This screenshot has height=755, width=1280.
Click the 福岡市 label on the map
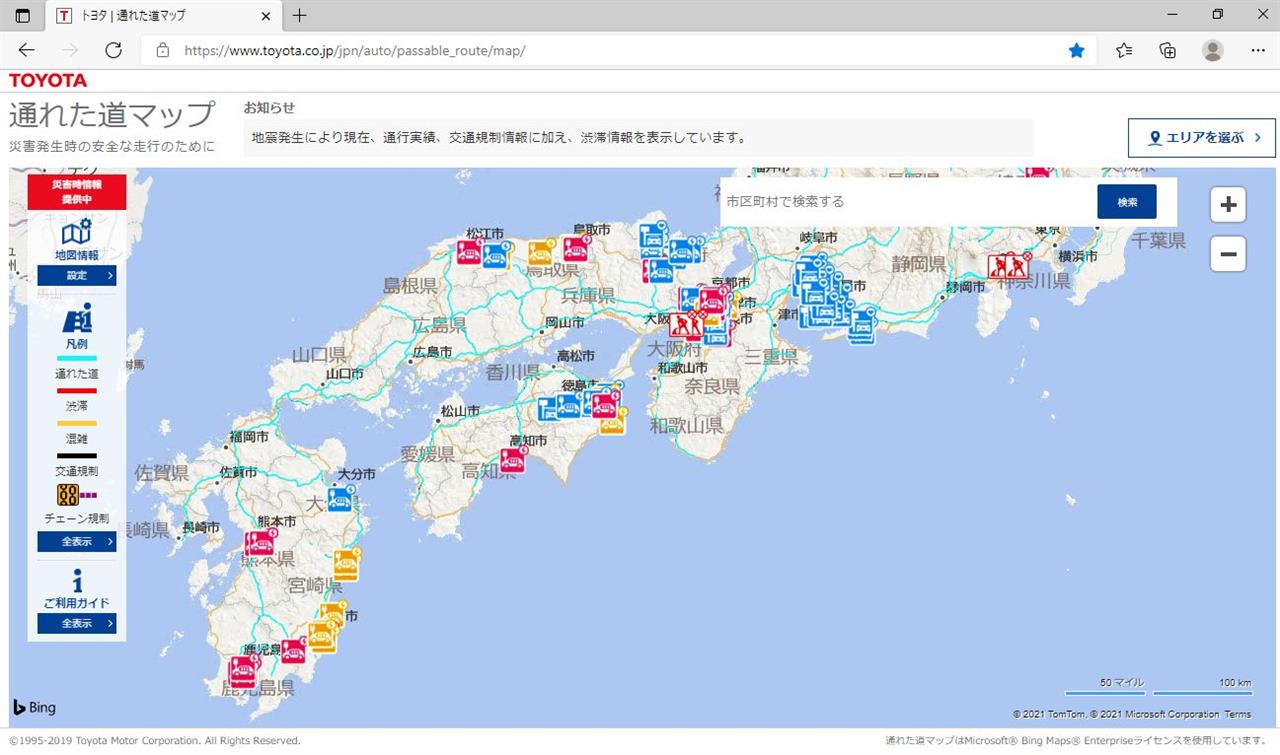point(249,437)
